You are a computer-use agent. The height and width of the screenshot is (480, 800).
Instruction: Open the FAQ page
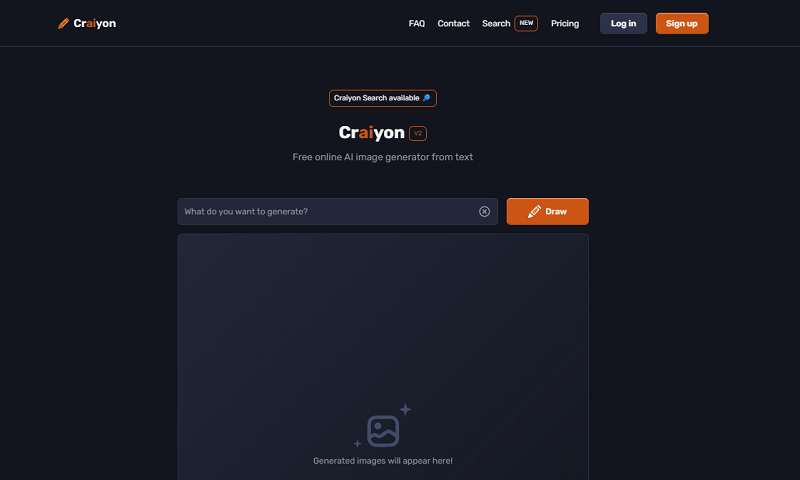coord(416,23)
